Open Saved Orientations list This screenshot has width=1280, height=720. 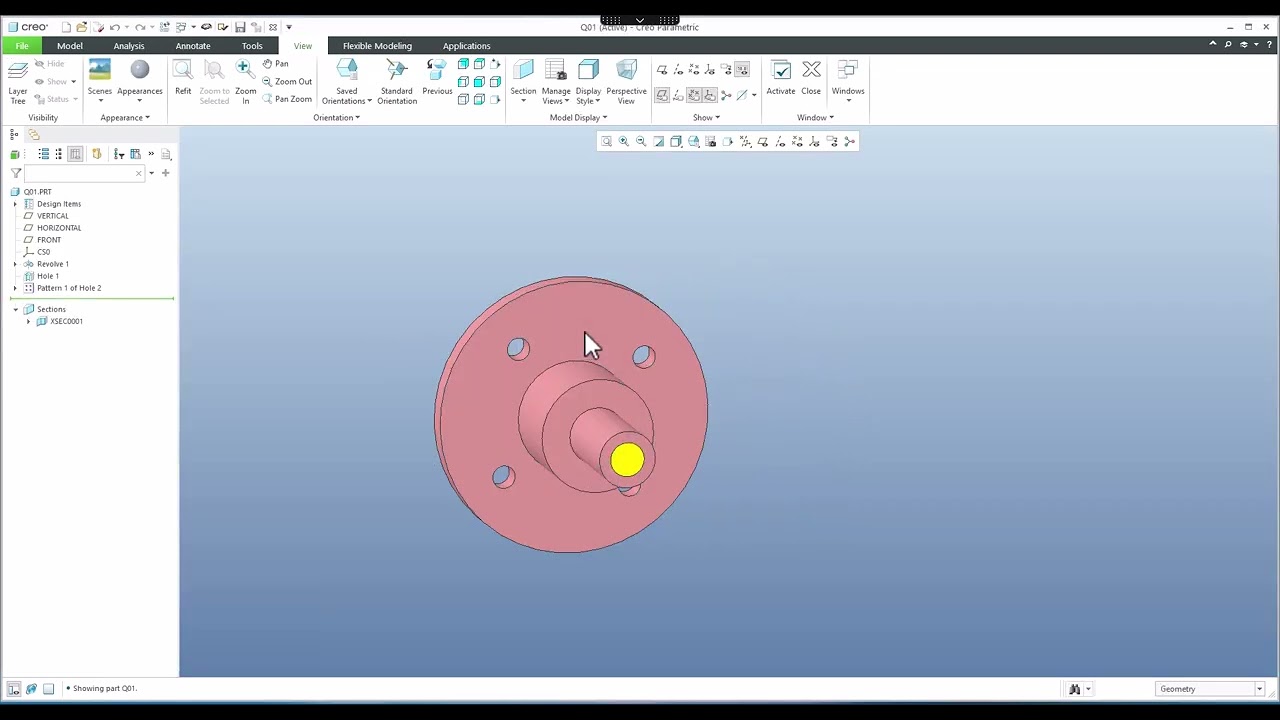click(347, 82)
